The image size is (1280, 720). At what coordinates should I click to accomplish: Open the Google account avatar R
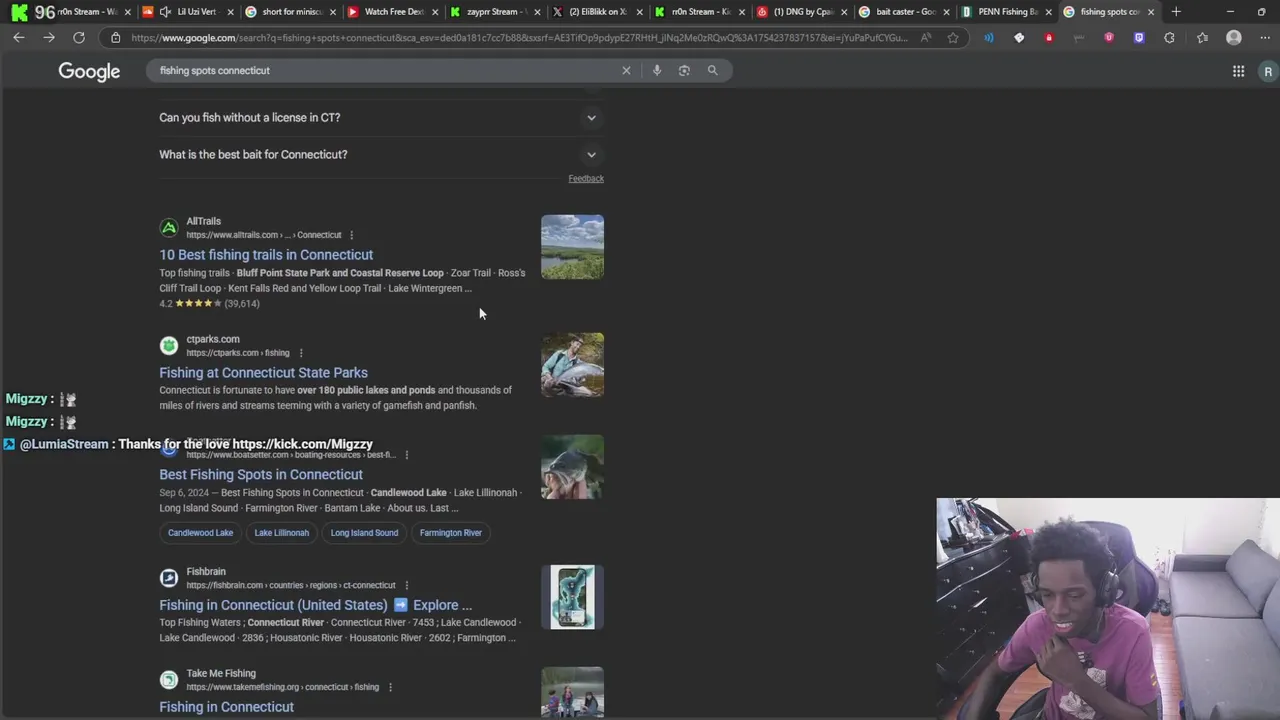(x=1268, y=71)
